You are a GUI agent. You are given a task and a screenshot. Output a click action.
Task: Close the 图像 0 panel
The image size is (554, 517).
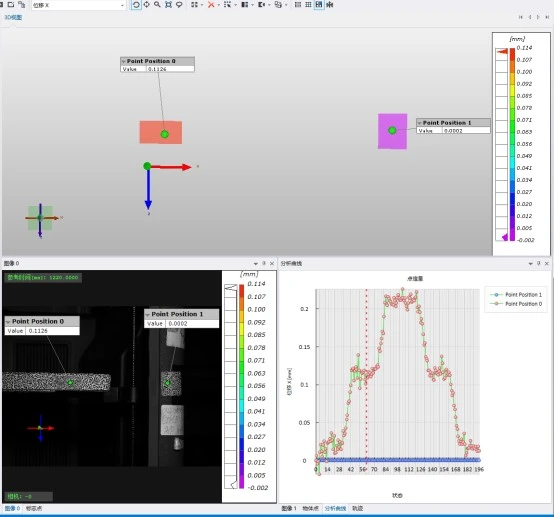[x=272, y=263]
